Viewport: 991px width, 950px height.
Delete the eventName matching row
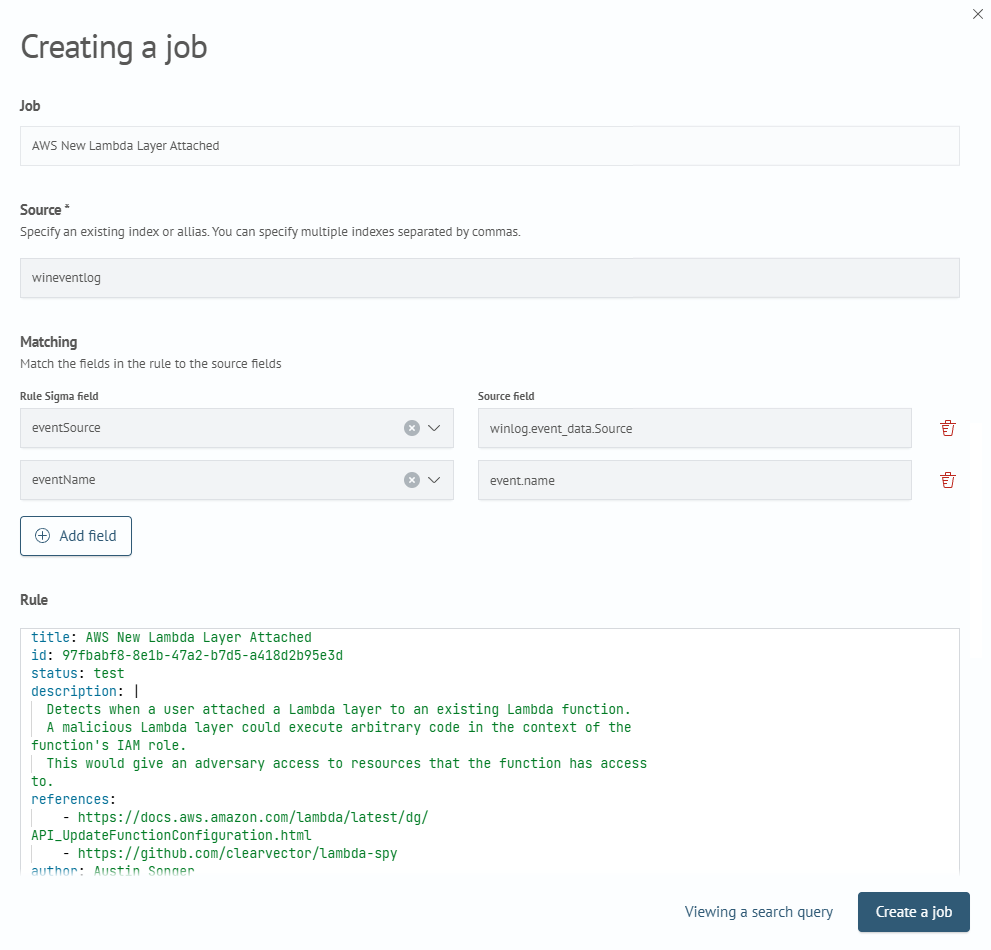(947, 480)
